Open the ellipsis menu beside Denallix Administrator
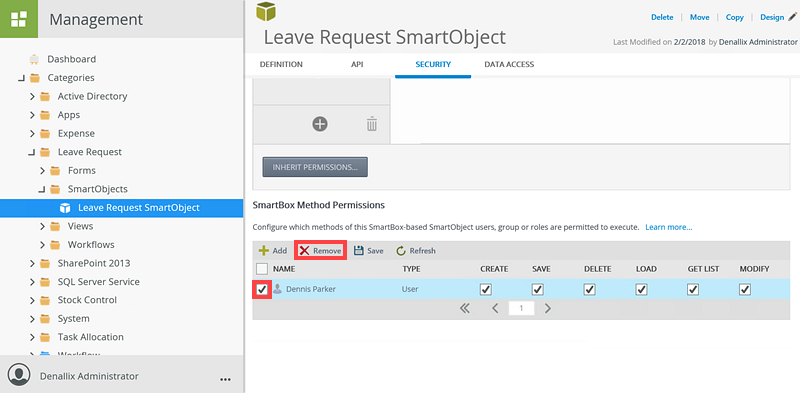 [x=225, y=379]
